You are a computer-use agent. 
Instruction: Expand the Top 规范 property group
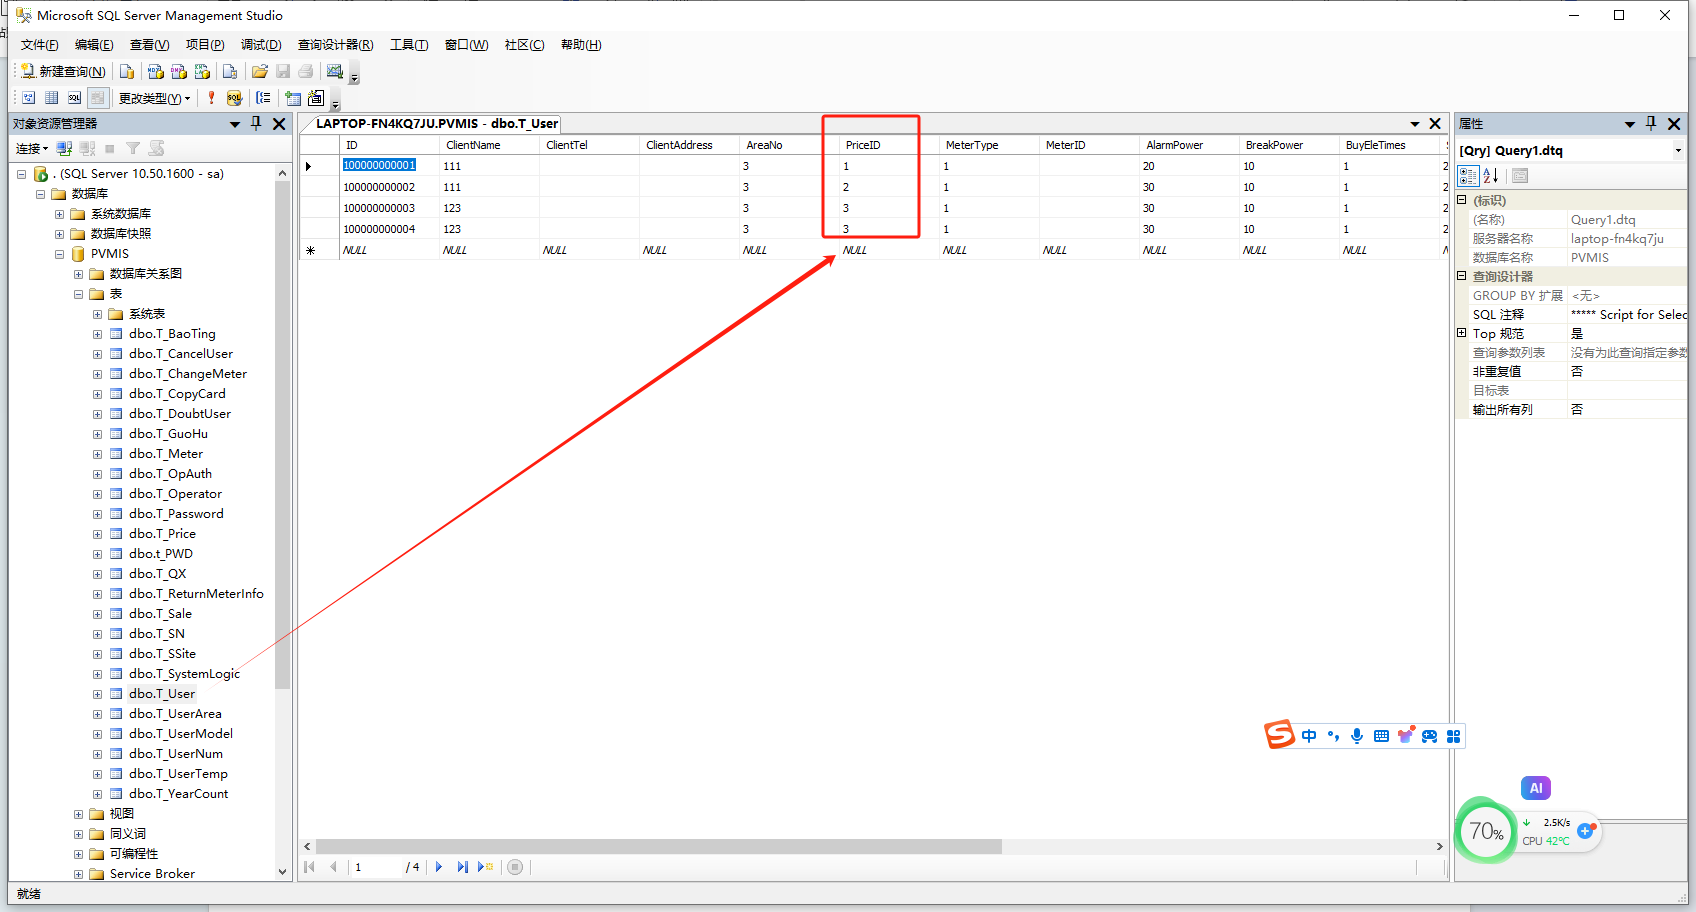coord(1462,333)
